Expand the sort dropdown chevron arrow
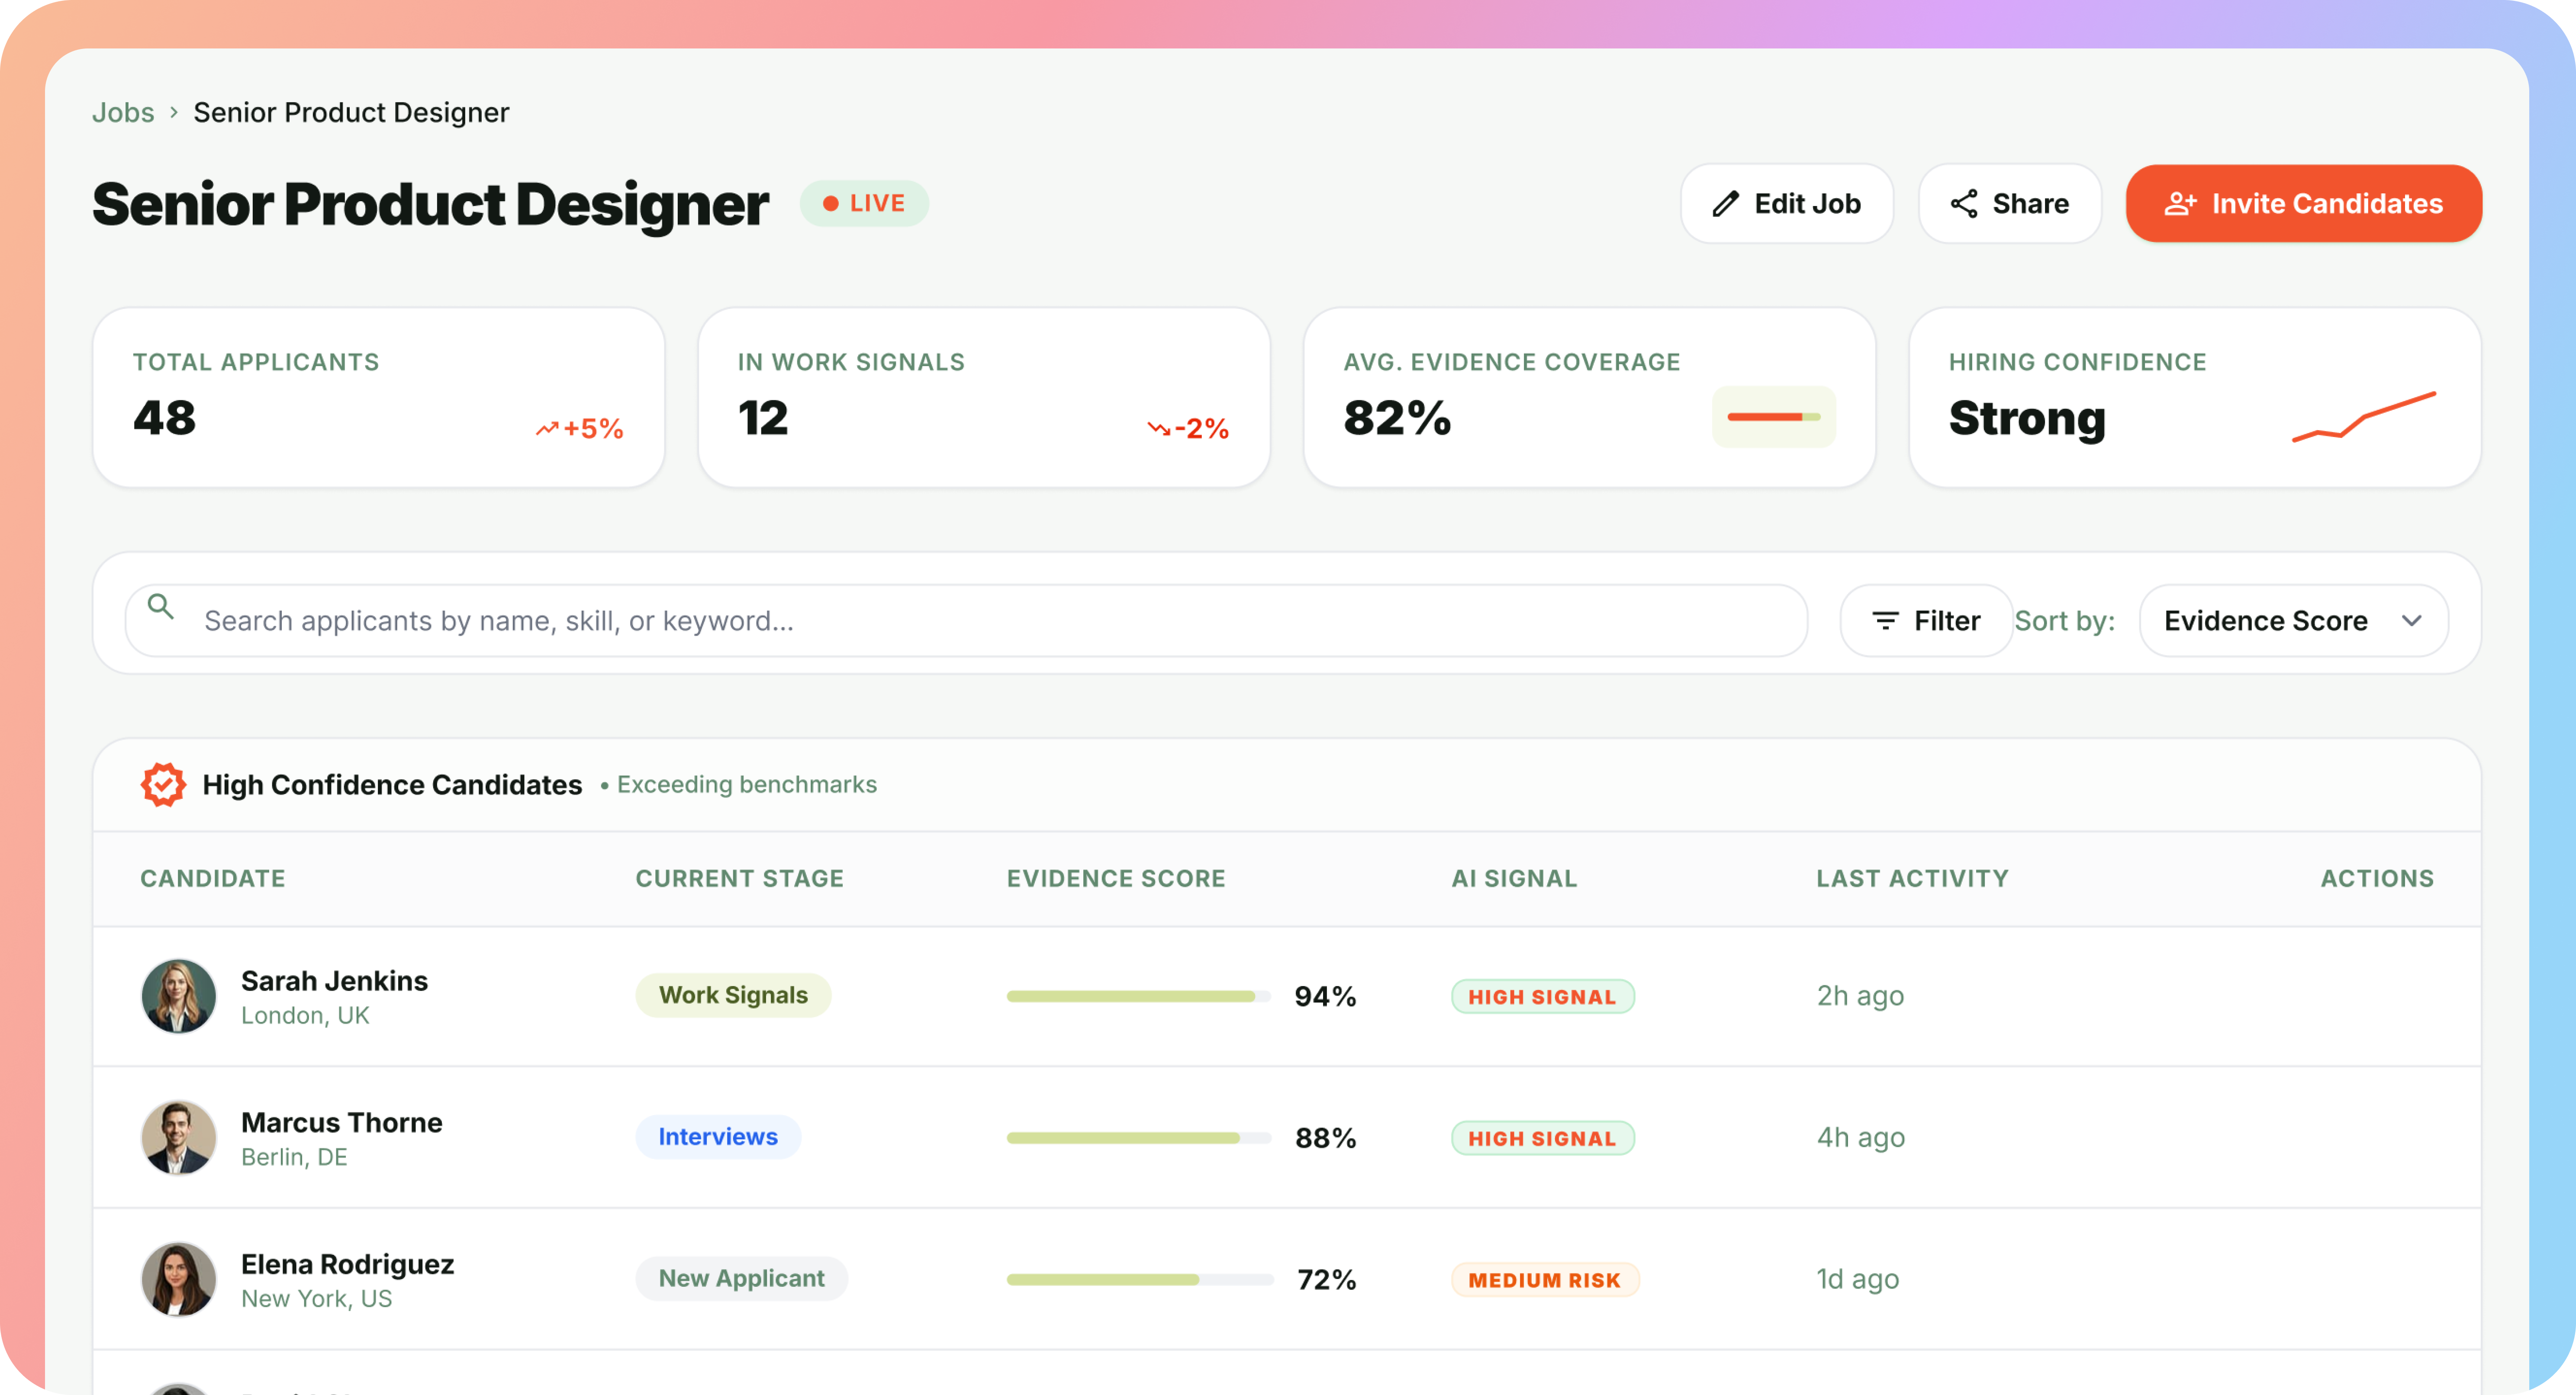 pos(2411,621)
